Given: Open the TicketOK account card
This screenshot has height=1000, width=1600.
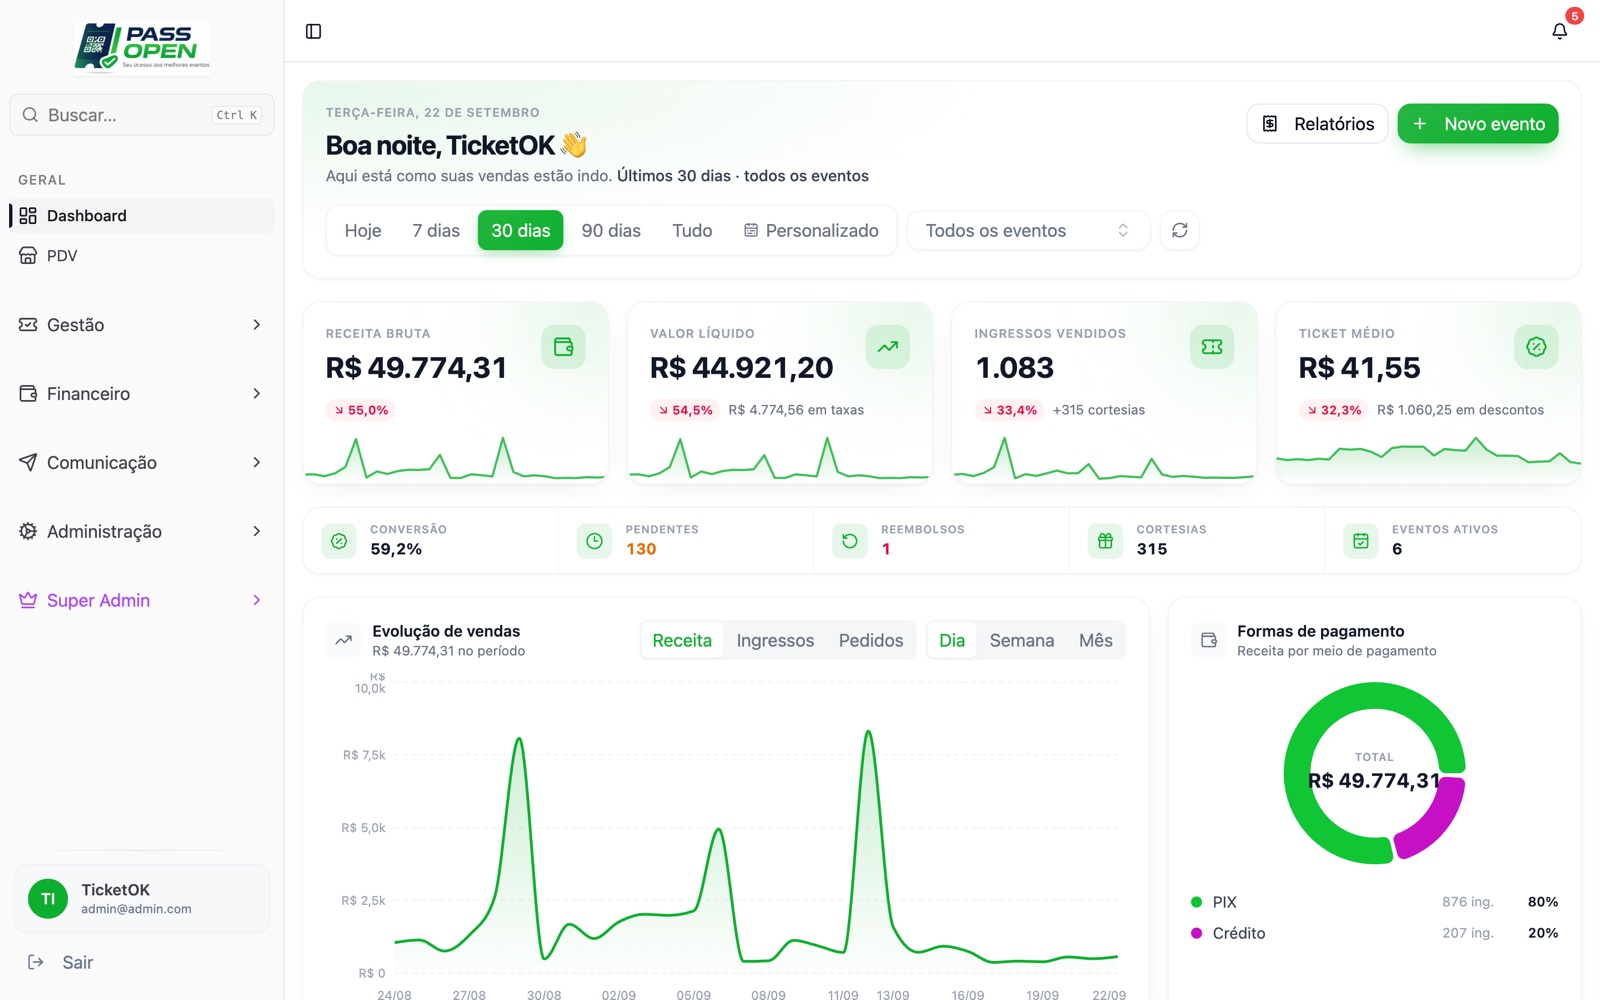Looking at the screenshot, I should point(142,899).
